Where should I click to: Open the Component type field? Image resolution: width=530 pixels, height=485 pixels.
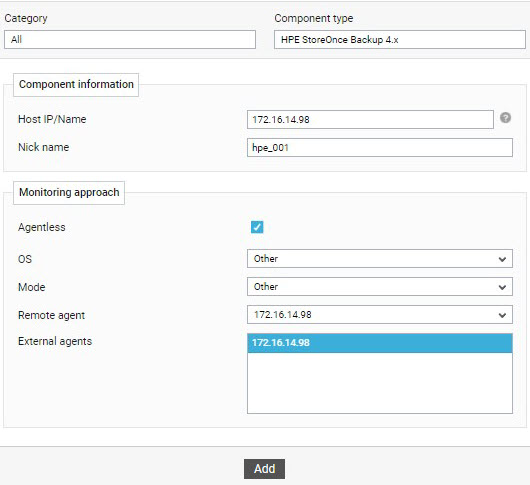click(x=400, y=40)
